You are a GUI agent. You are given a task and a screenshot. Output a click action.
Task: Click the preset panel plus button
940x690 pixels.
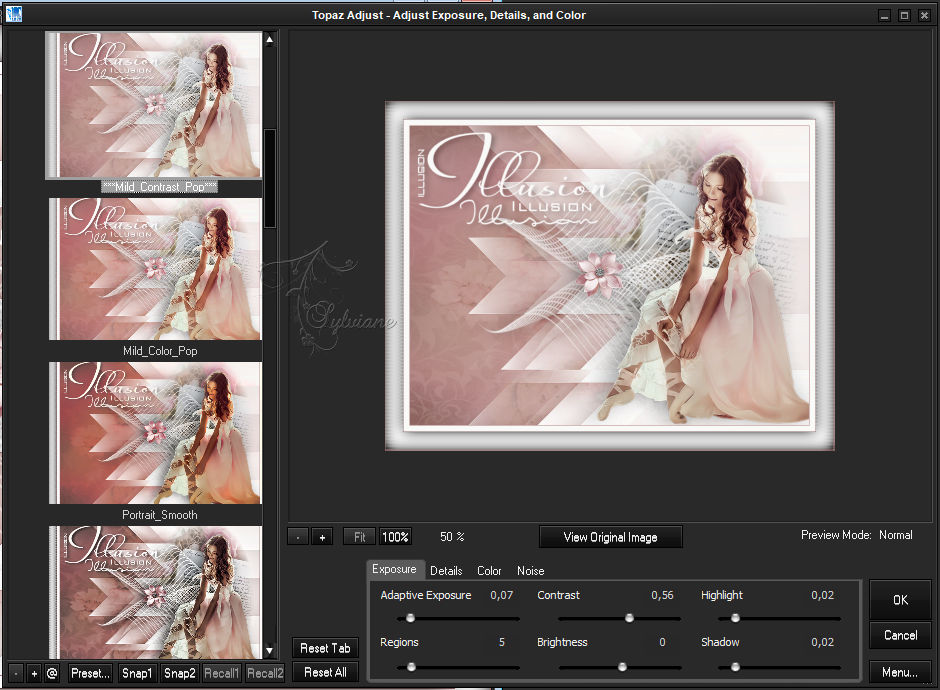click(34, 674)
